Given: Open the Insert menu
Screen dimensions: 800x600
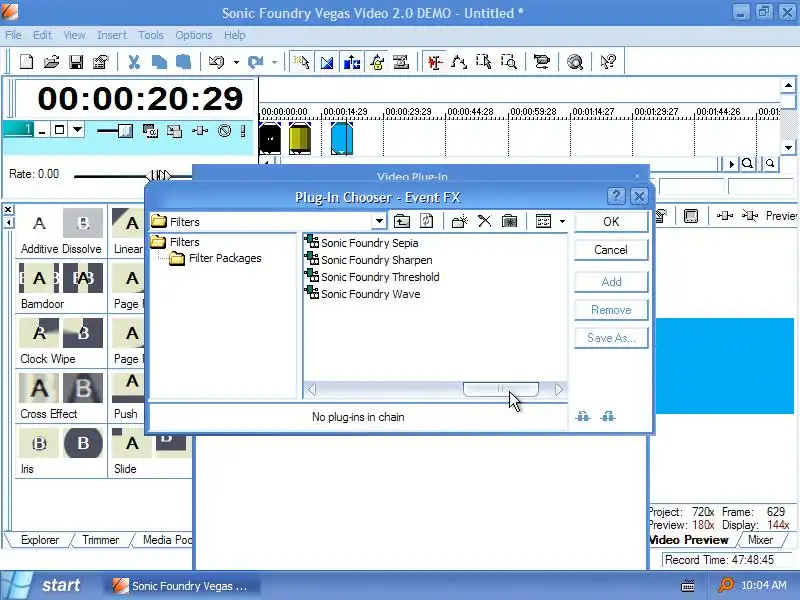Looking at the screenshot, I should 112,35.
